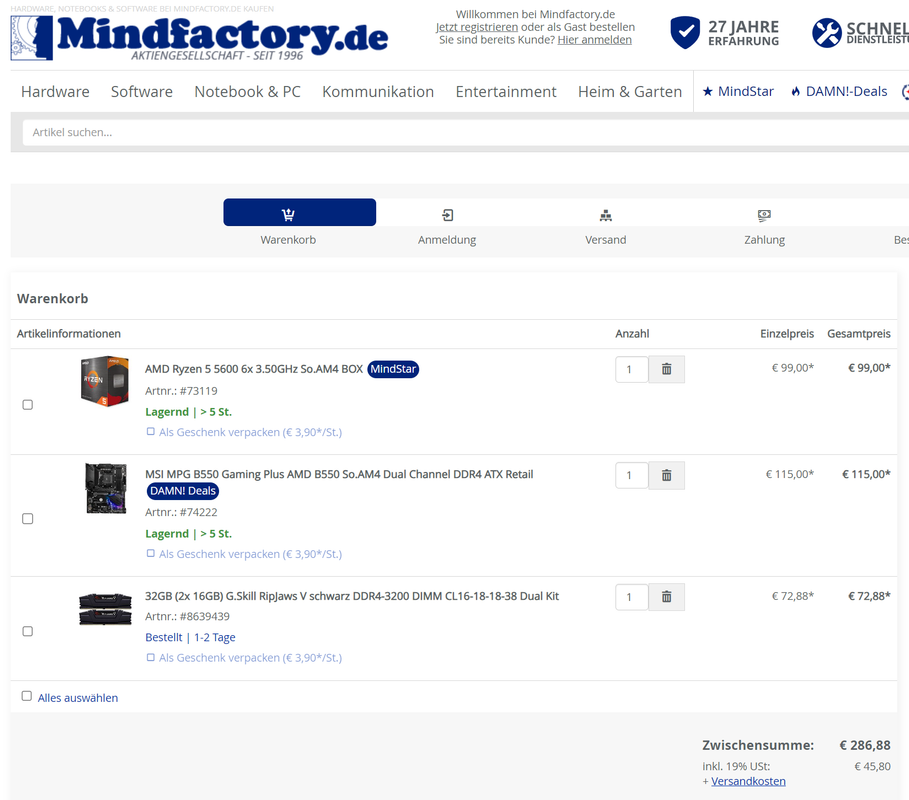Open the 32GB G.Skill RipJaws V product title
The image size is (909, 800).
(x=352, y=596)
